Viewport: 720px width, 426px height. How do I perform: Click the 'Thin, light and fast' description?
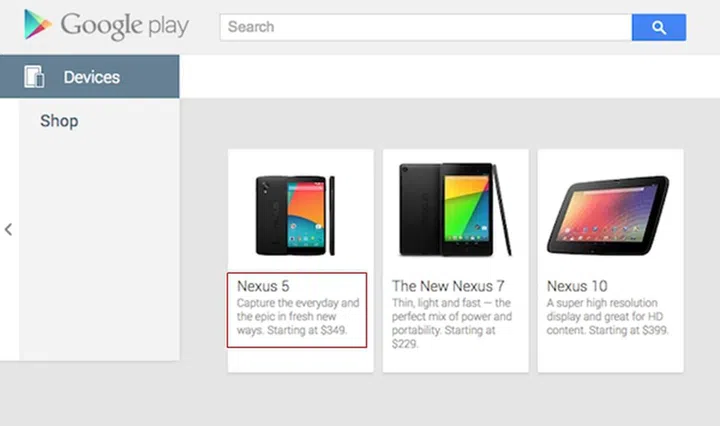[451, 323]
